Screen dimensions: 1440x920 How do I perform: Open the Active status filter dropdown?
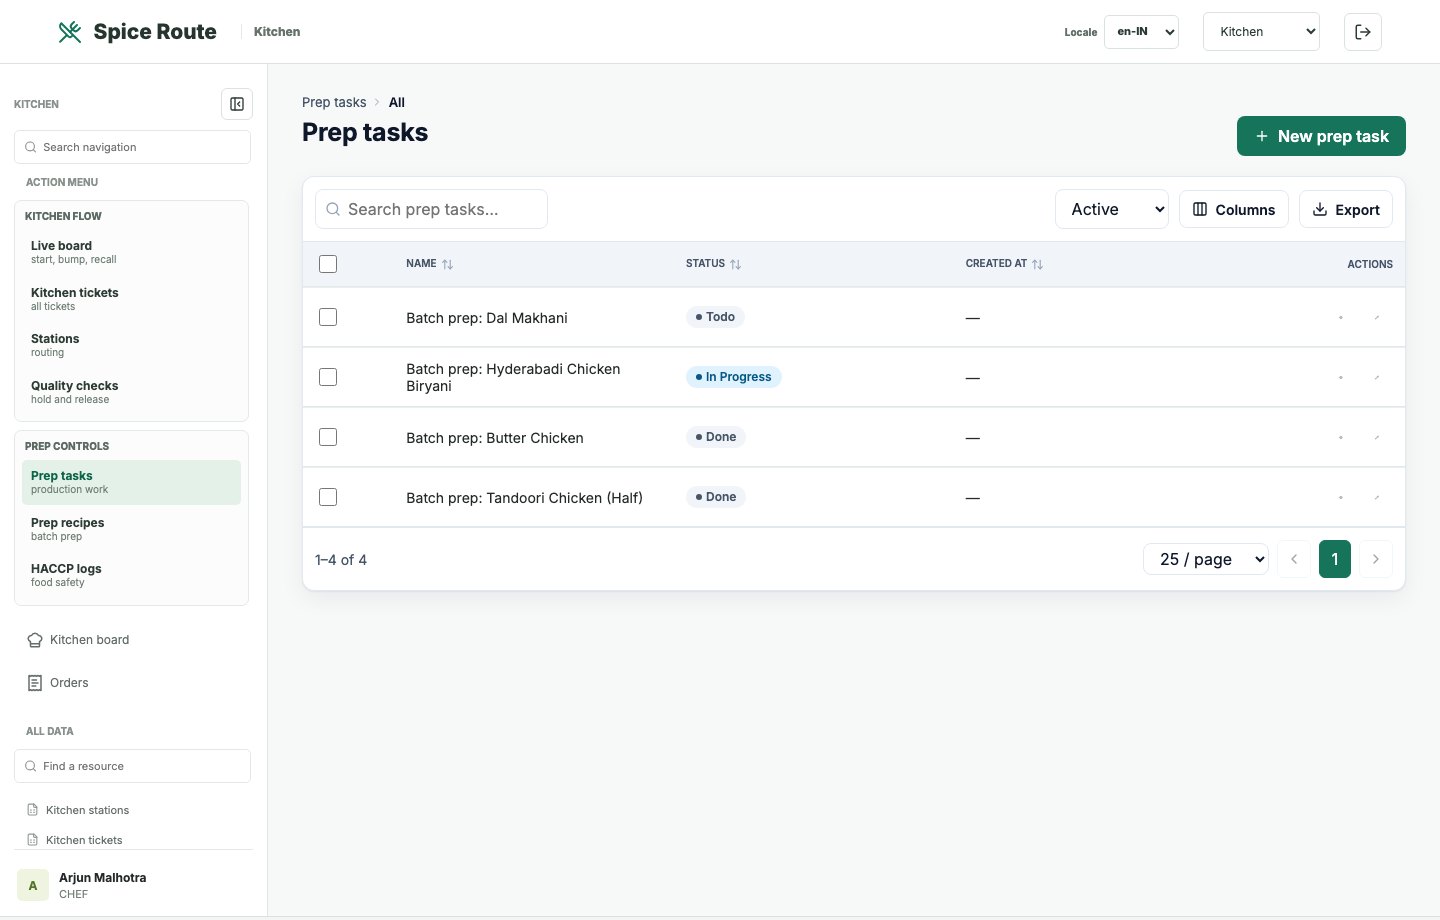[x=1112, y=209]
